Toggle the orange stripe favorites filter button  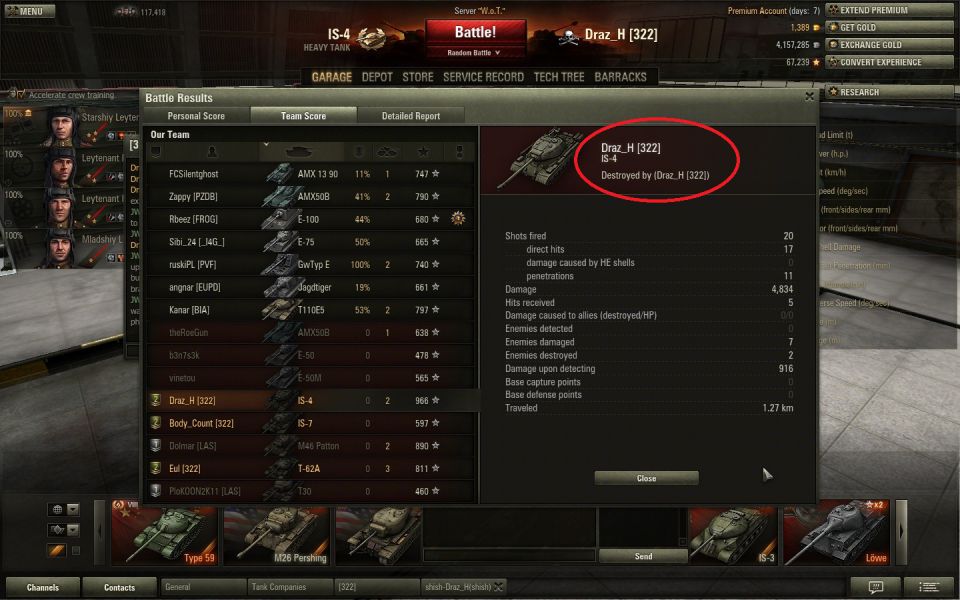coord(57,550)
